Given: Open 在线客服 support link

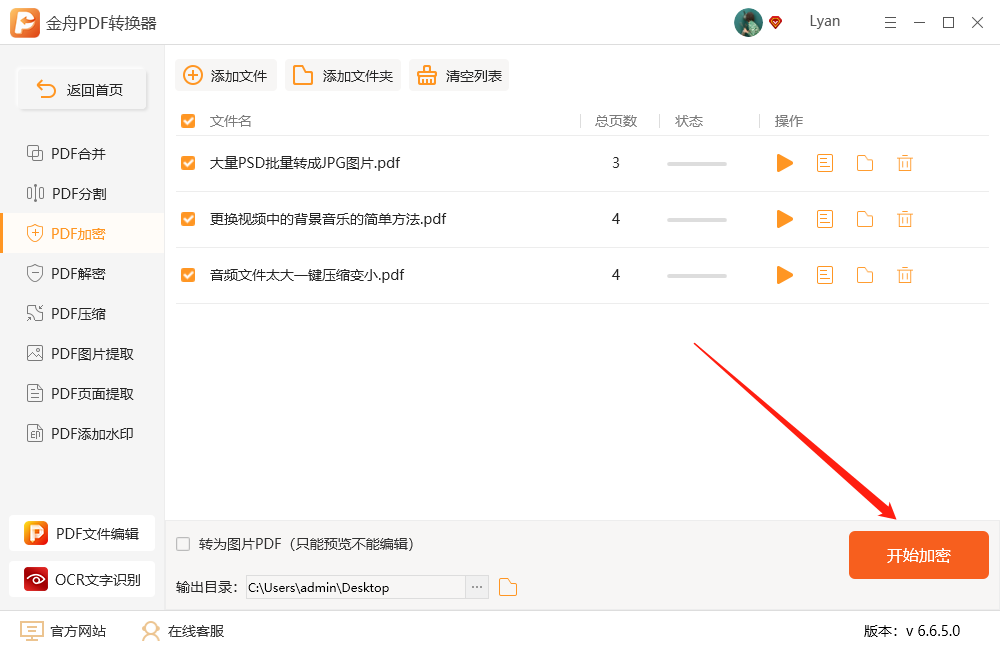Looking at the screenshot, I should pos(182,631).
